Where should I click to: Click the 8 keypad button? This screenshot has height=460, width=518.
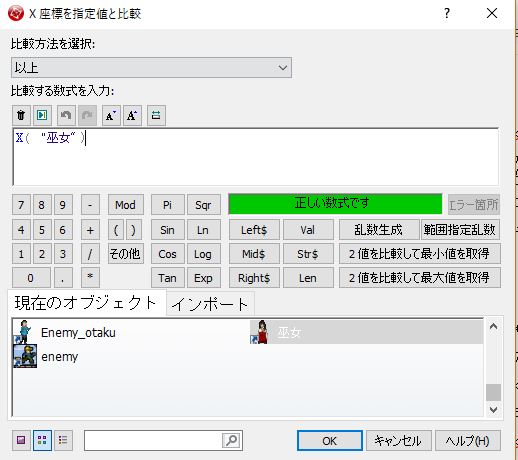(x=42, y=205)
